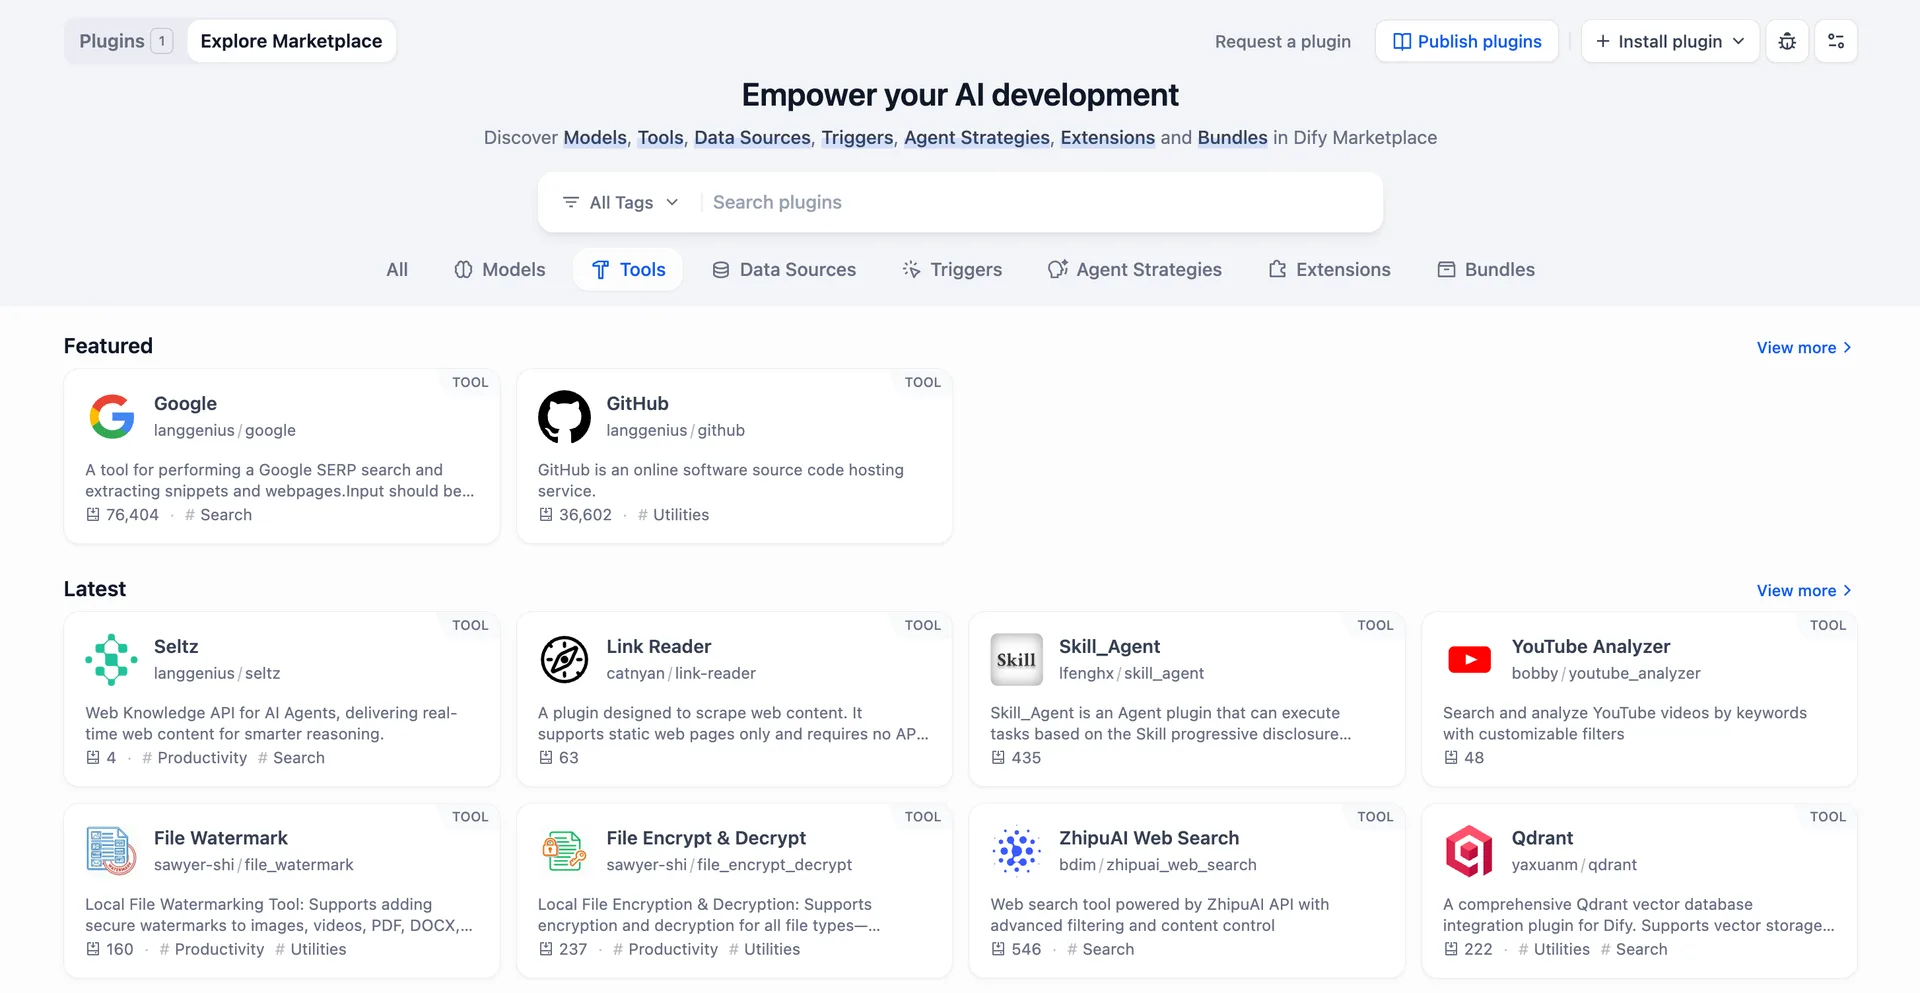Viewport: 1920px width, 993px height.
Task: Click the ZhipuAI Web Search icon
Action: [1017, 850]
